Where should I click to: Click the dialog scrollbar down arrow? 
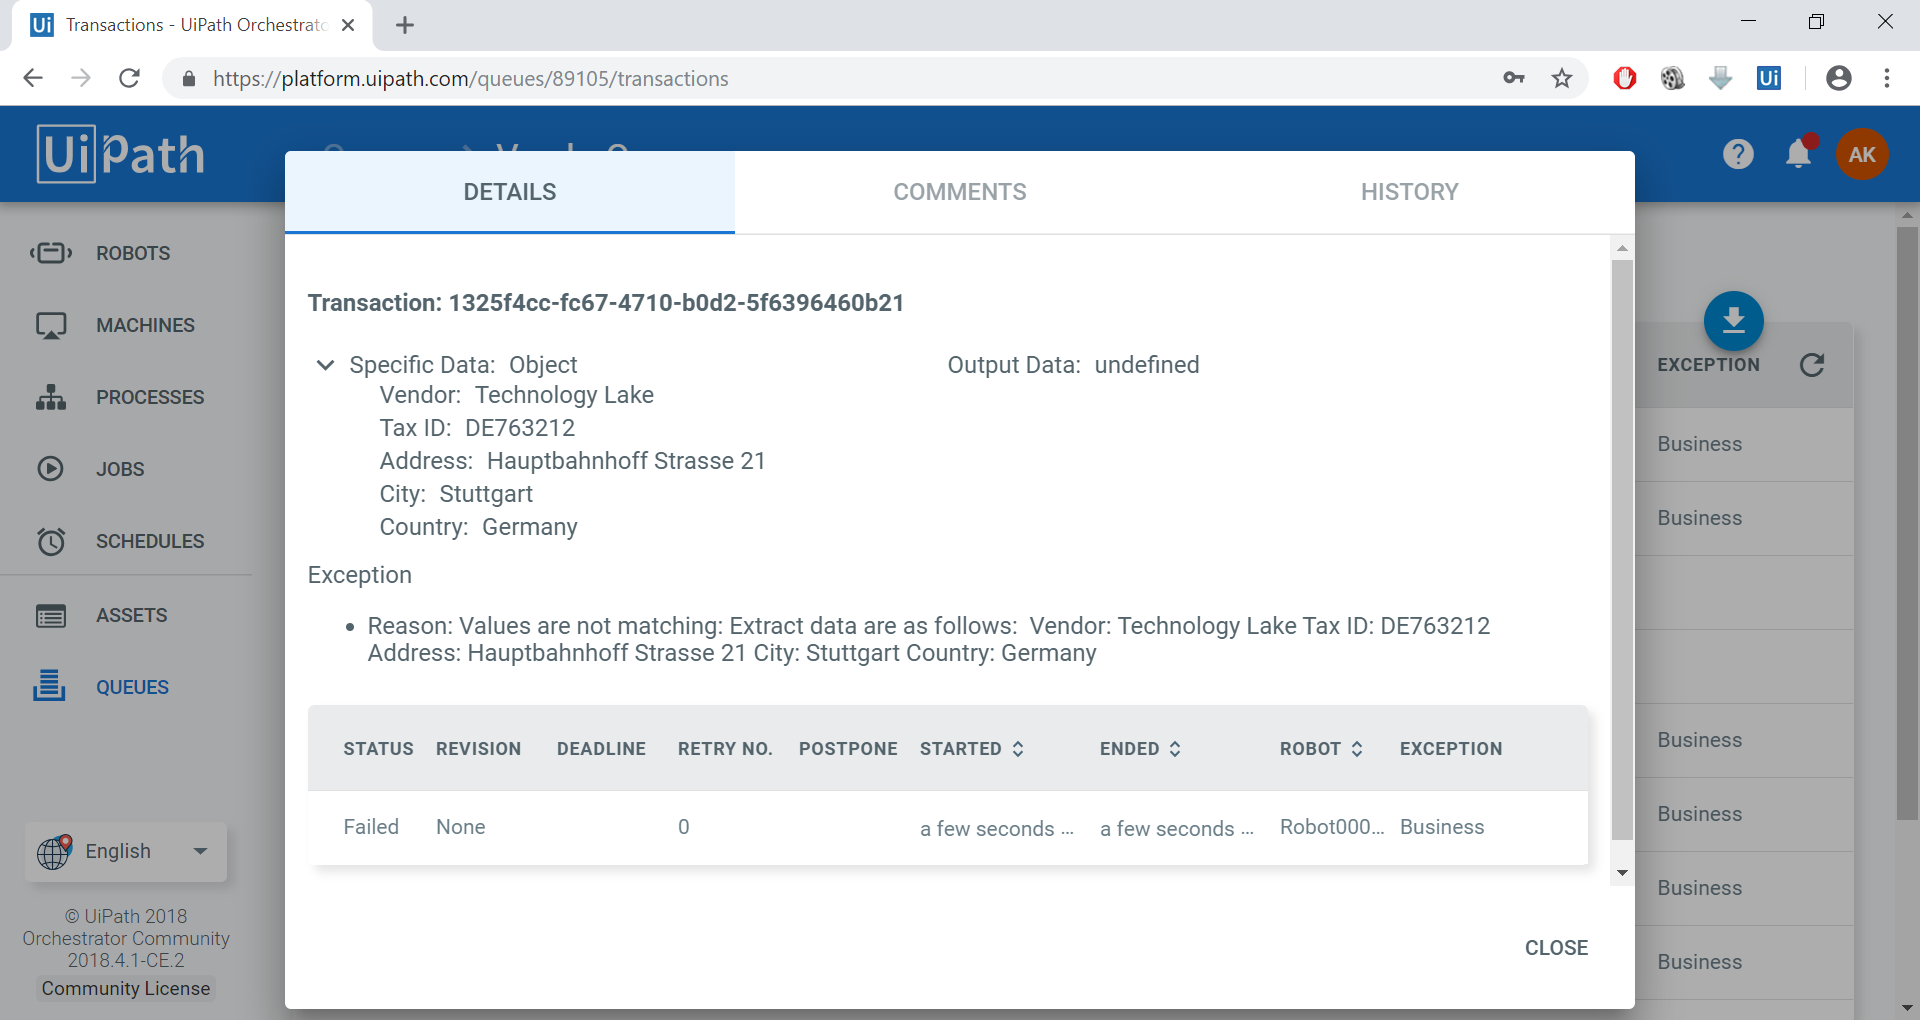coord(1622,873)
